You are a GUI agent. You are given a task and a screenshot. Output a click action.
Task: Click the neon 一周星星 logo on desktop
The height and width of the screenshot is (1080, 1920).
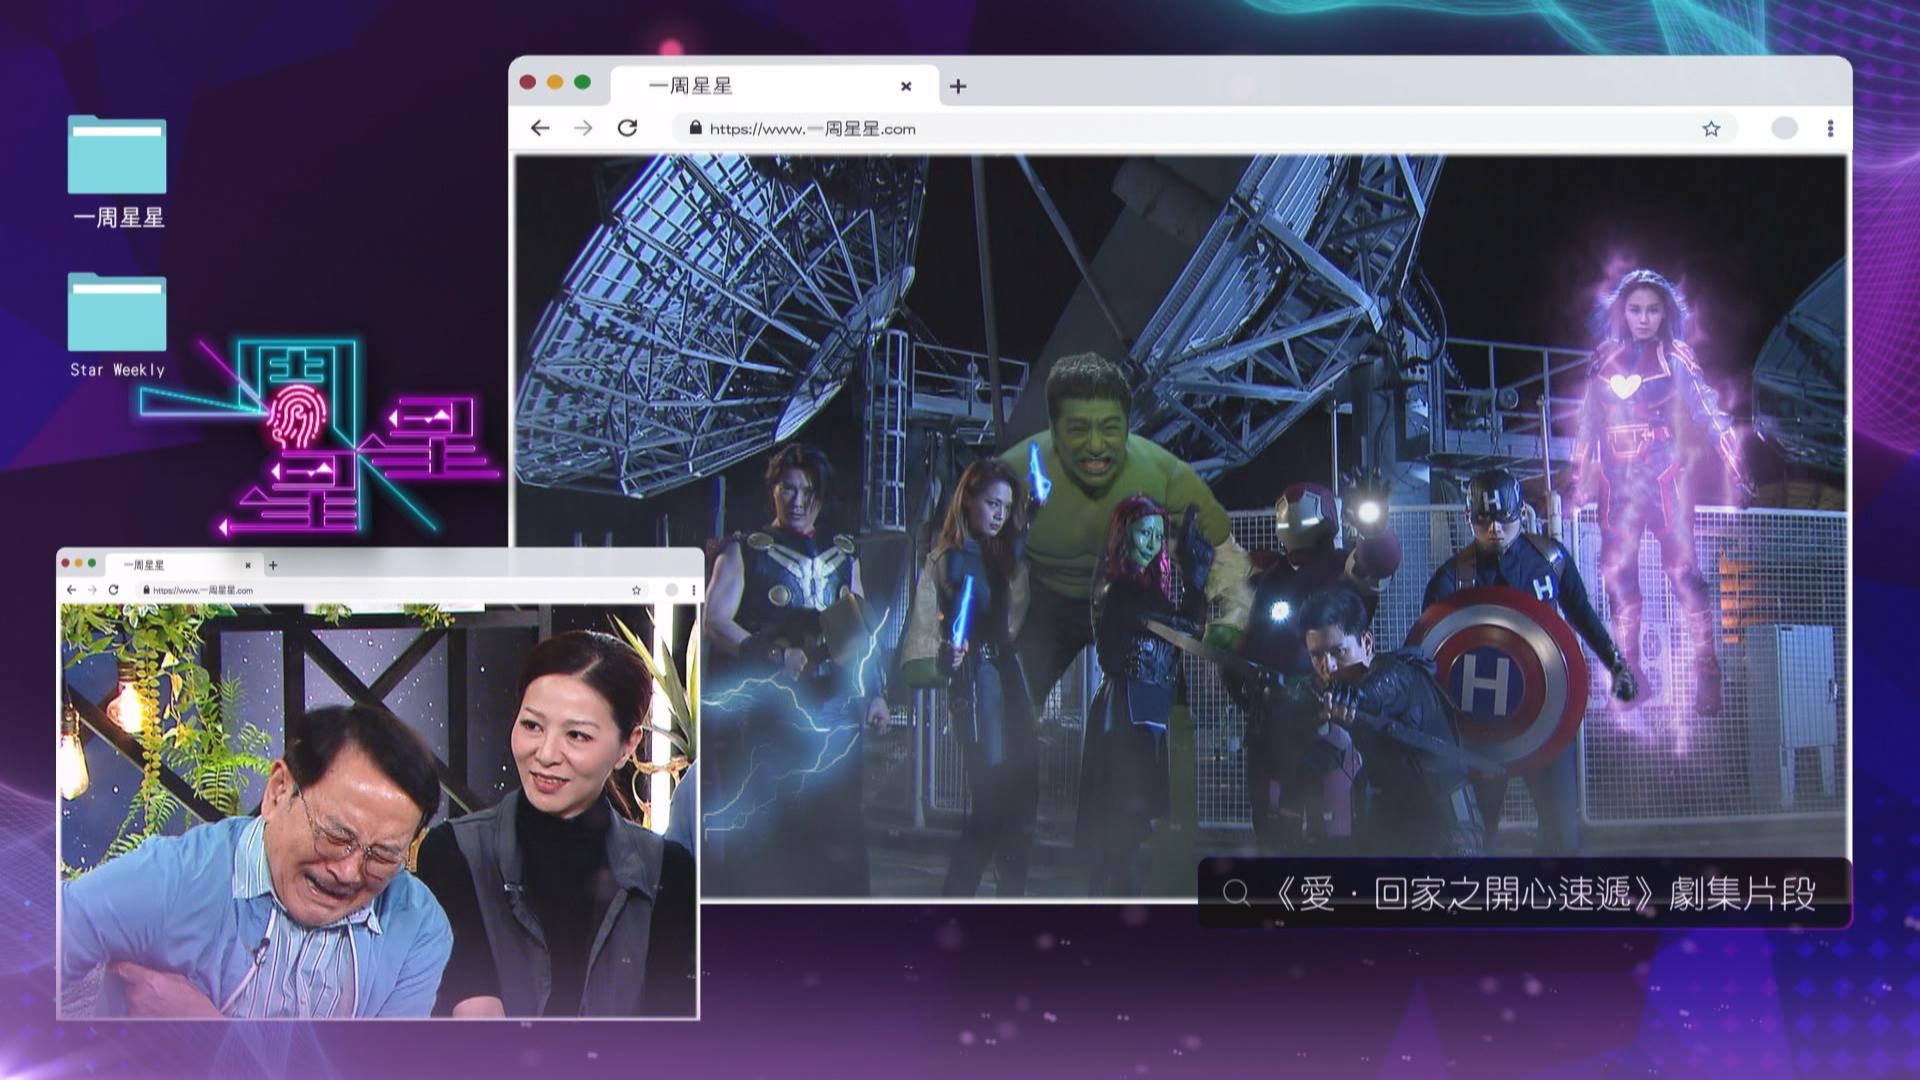(x=320, y=437)
